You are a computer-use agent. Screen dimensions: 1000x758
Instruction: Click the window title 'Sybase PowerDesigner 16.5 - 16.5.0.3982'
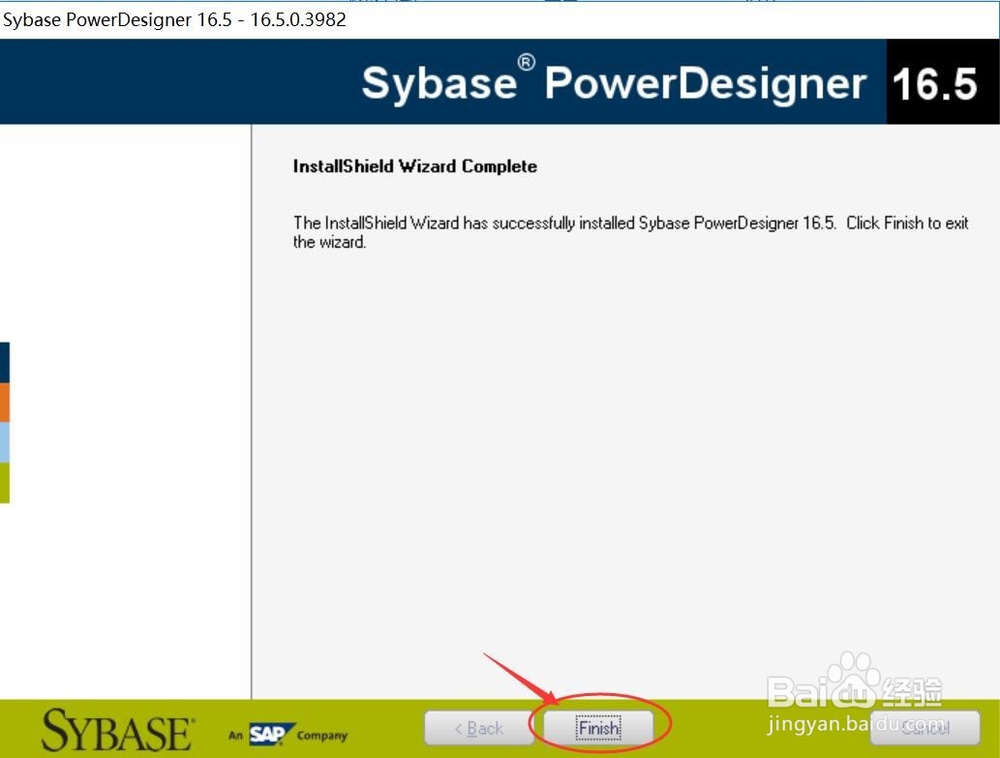(x=174, y=20)
